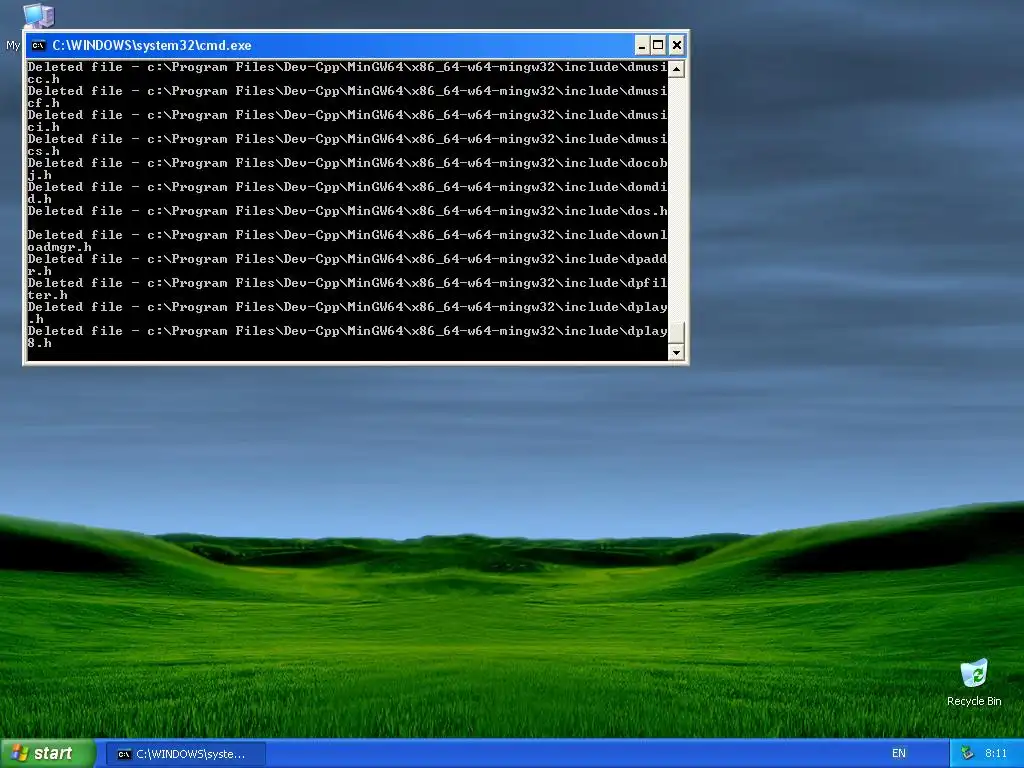This screenshot has height=768, width=1024.
Task: Minimize the cmd.exe window
Action: 642,45
